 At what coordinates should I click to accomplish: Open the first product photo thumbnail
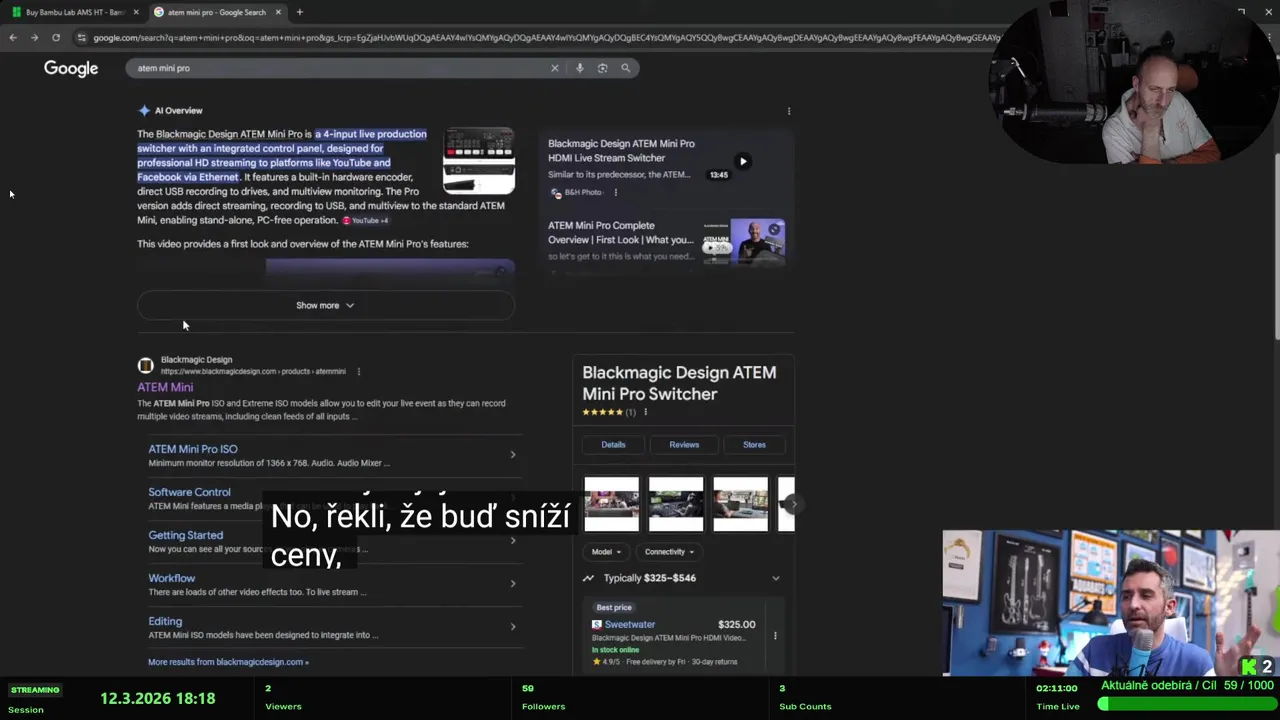tap(611, 504)
